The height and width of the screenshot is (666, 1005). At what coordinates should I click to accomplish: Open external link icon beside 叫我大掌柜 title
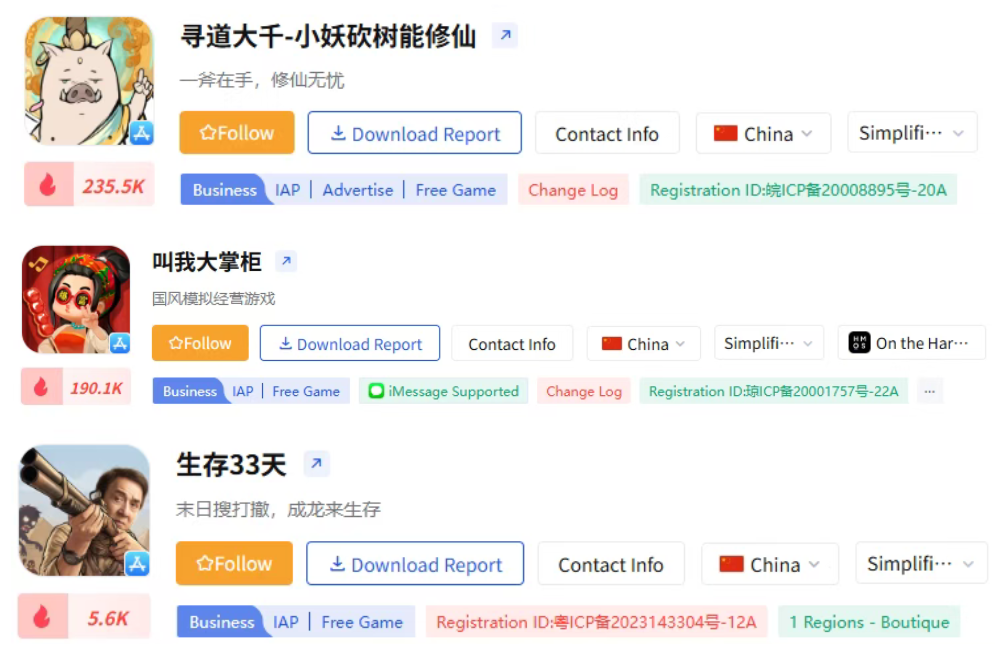tap(286, 261)
